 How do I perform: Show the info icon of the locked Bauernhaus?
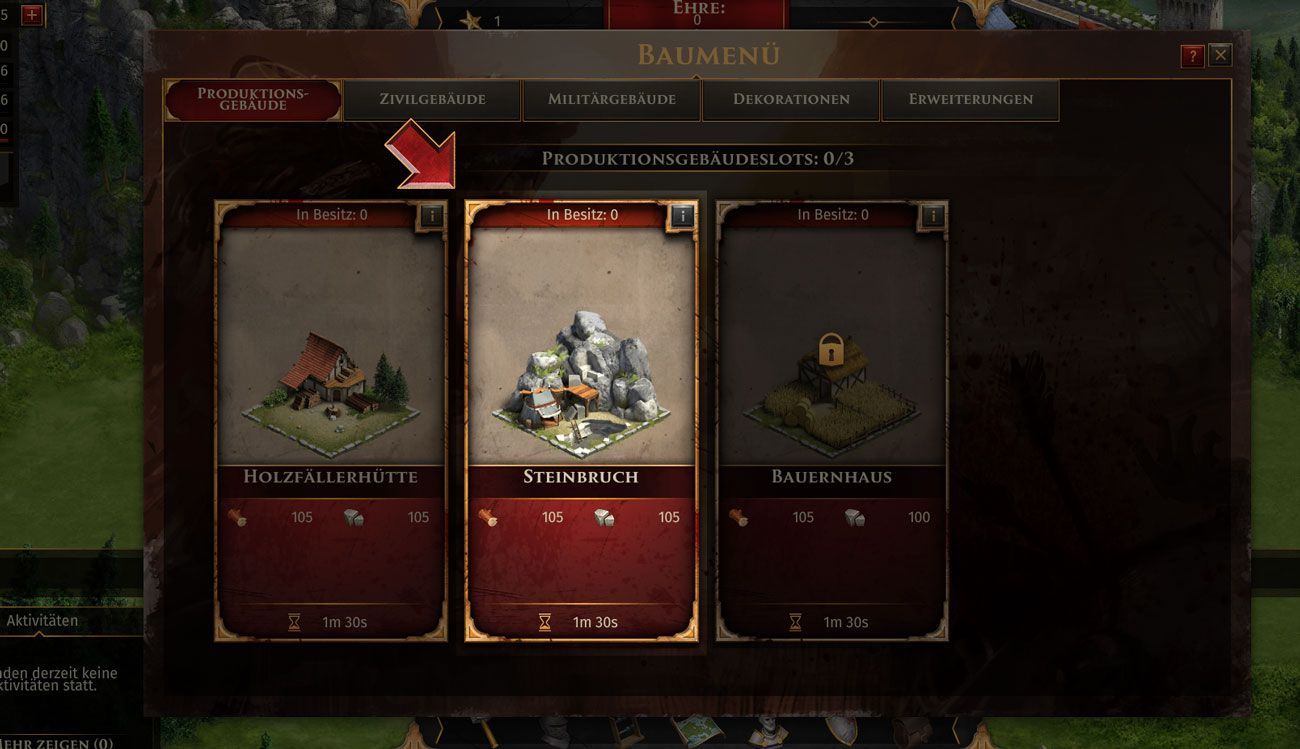[x=933, y=215]
